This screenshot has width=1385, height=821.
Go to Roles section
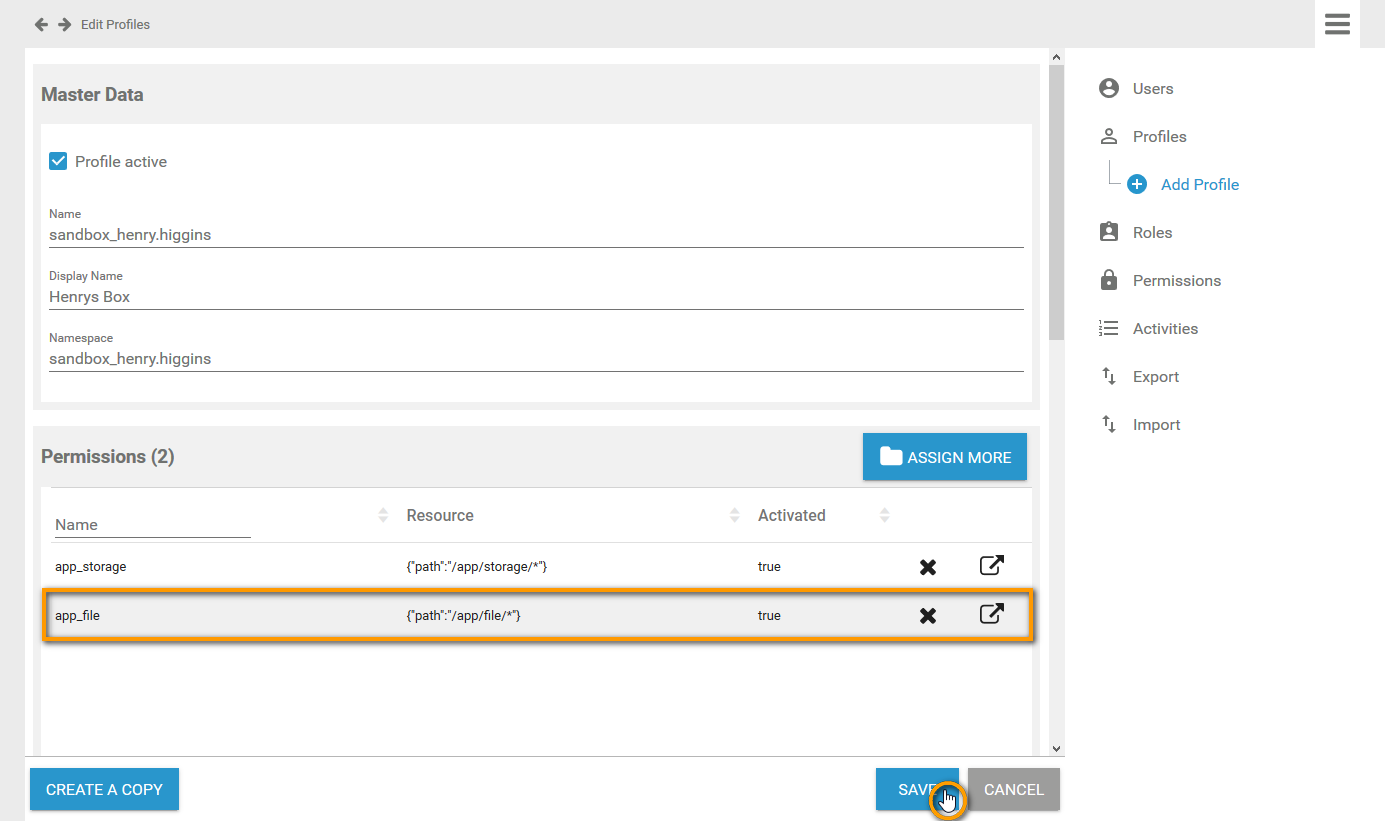1151,232
